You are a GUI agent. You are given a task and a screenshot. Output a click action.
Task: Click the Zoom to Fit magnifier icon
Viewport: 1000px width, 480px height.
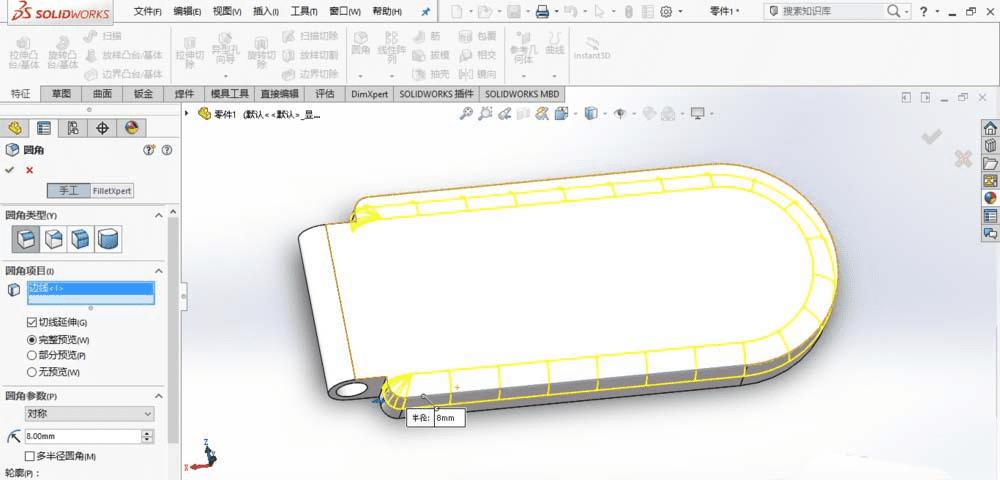(466, 114)
